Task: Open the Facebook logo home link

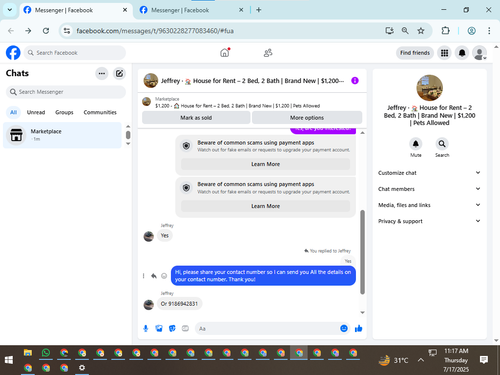Action: point(13,53)
